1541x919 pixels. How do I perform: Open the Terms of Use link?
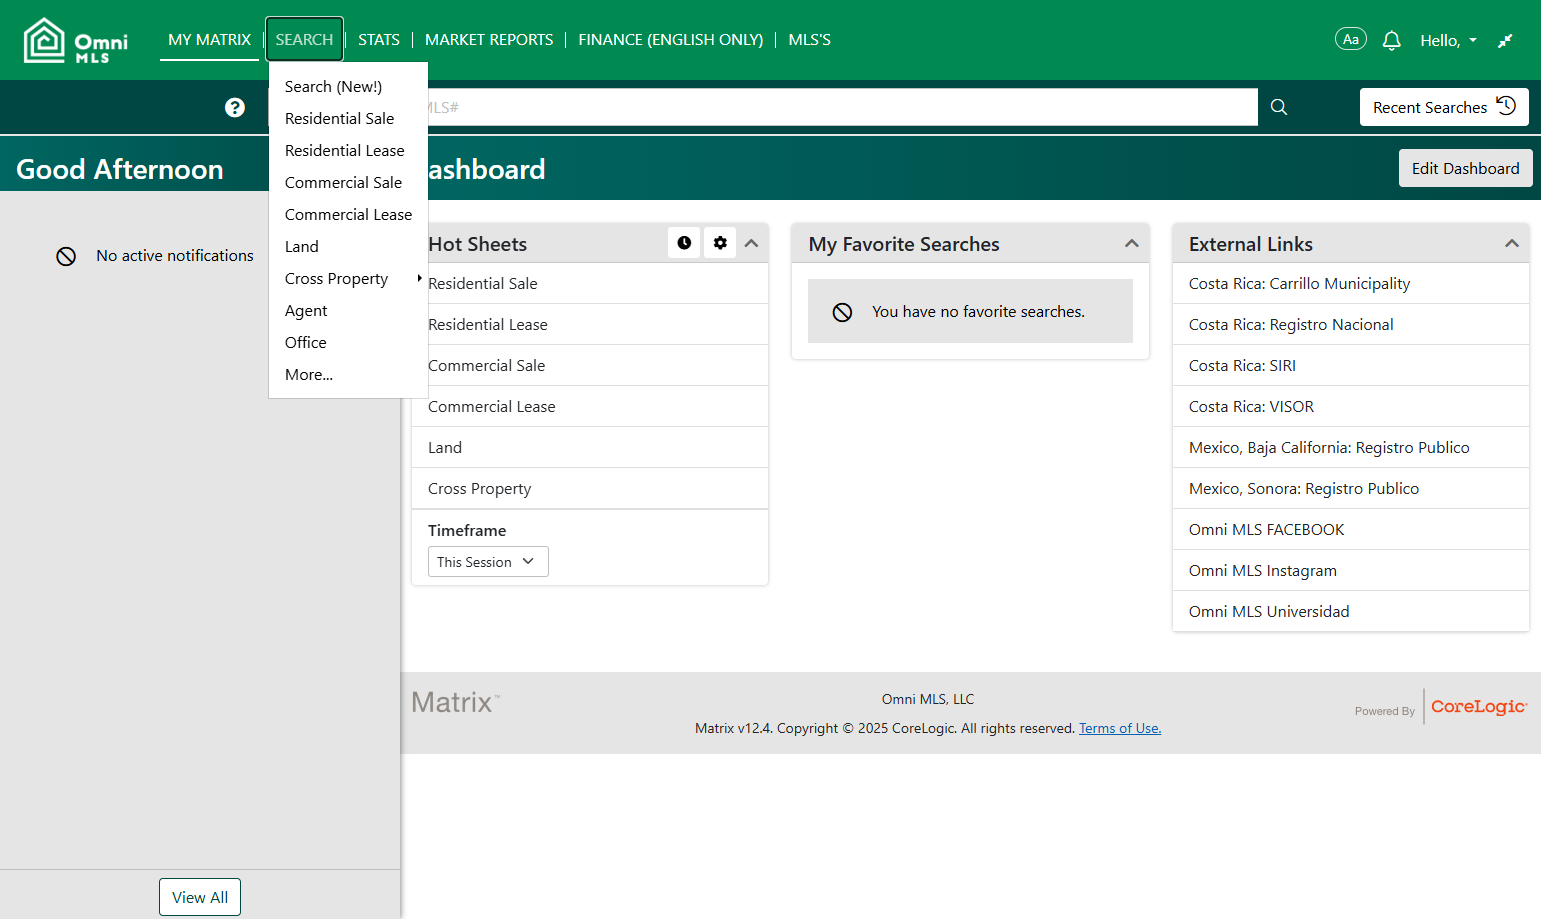tap(1120, 728)
